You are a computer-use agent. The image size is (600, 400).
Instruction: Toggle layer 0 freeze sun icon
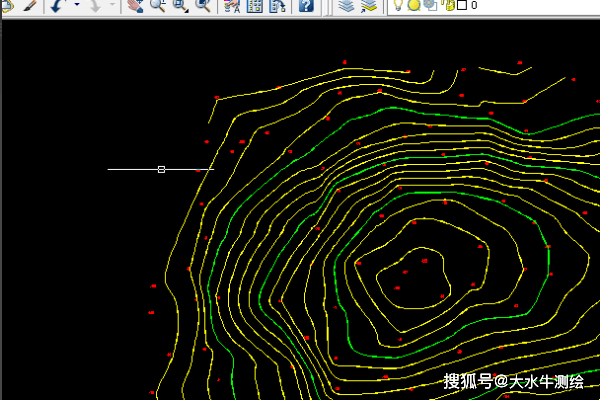coord(413,6)
